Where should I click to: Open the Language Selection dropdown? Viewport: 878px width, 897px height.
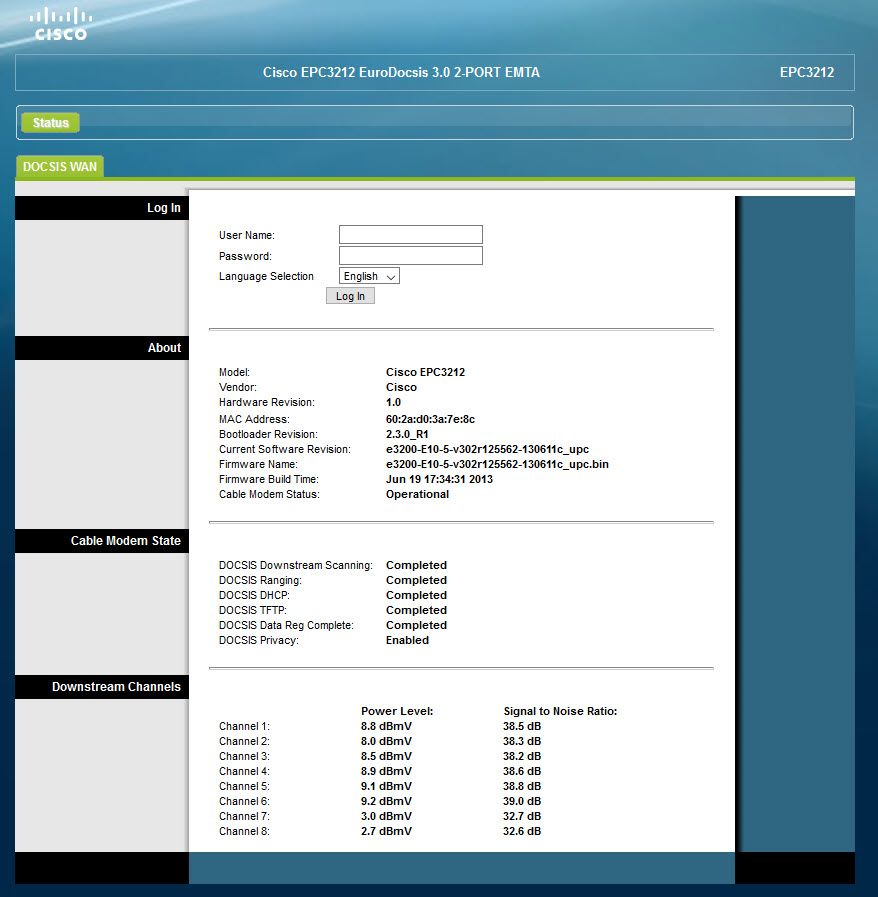coord(369,276)
